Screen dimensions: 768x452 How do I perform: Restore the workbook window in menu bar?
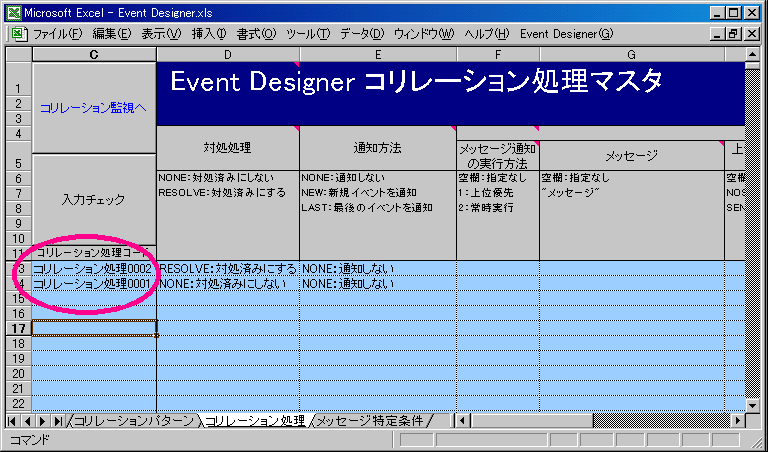[x=733, y=34]
